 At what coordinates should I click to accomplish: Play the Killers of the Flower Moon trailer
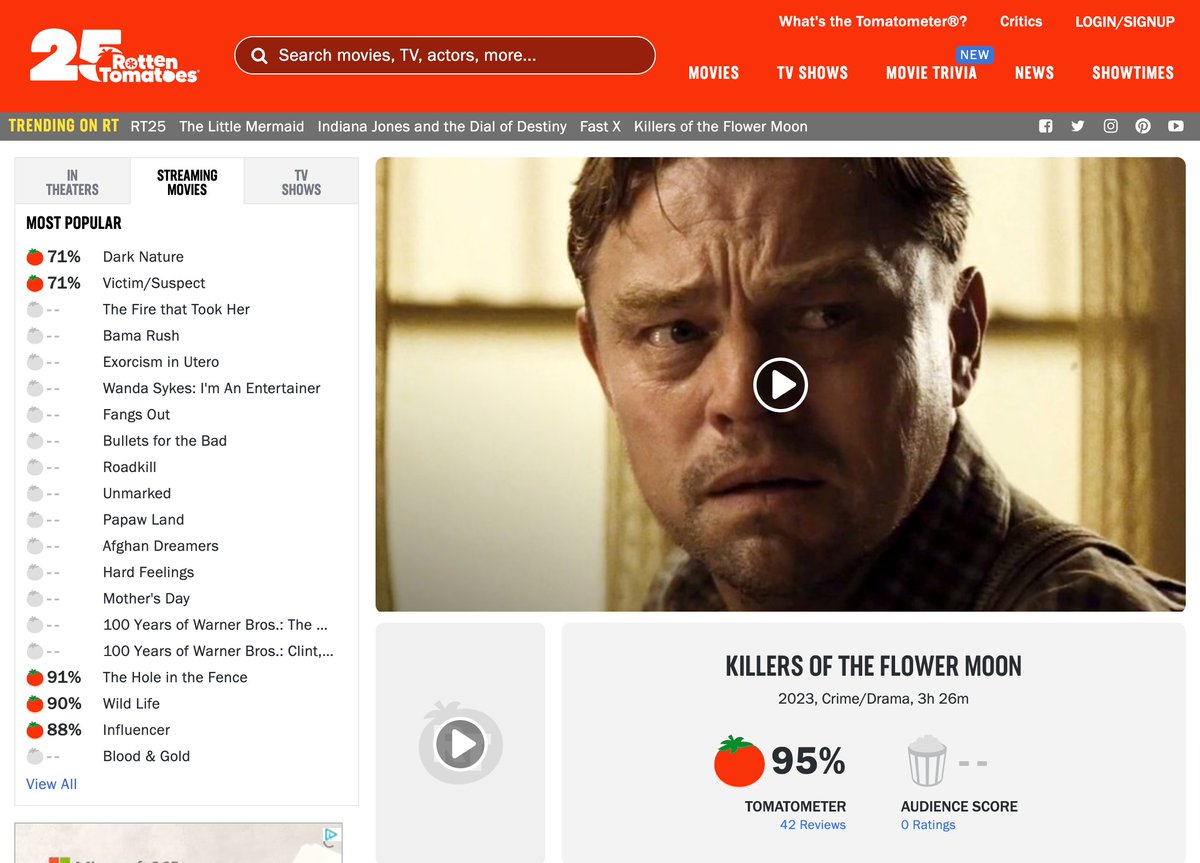click(780, 384)
